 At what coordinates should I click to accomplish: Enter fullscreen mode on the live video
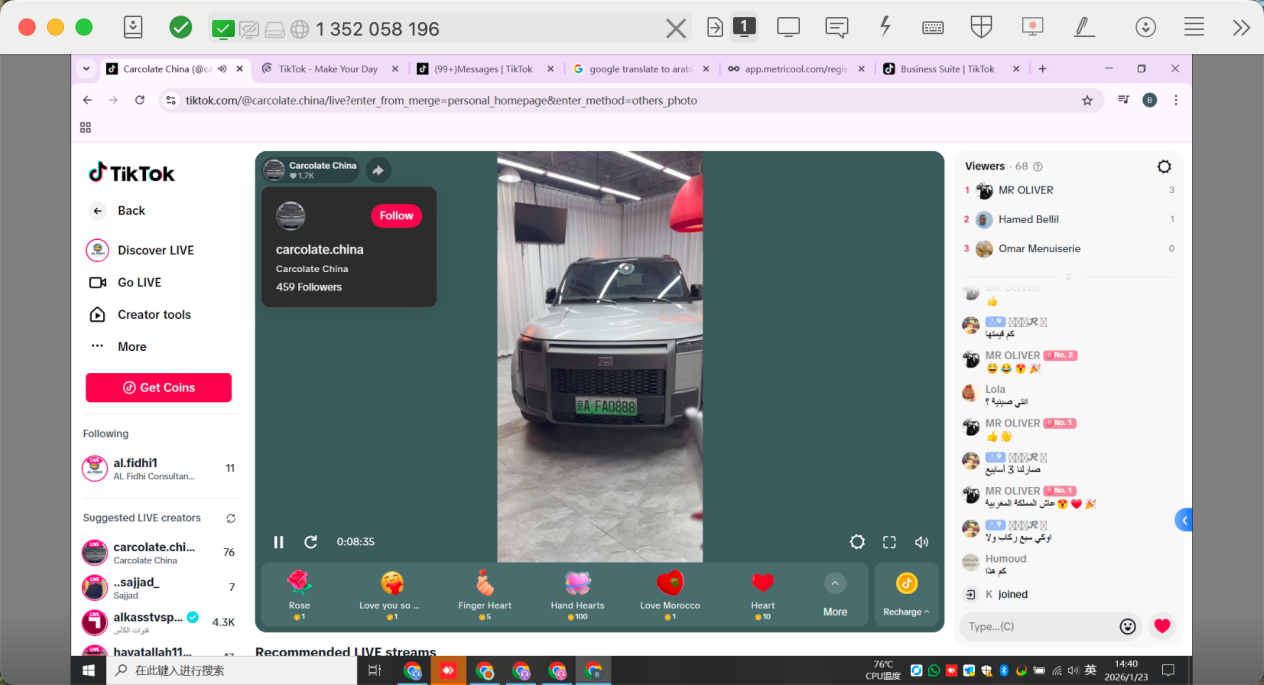coord(889,542)
